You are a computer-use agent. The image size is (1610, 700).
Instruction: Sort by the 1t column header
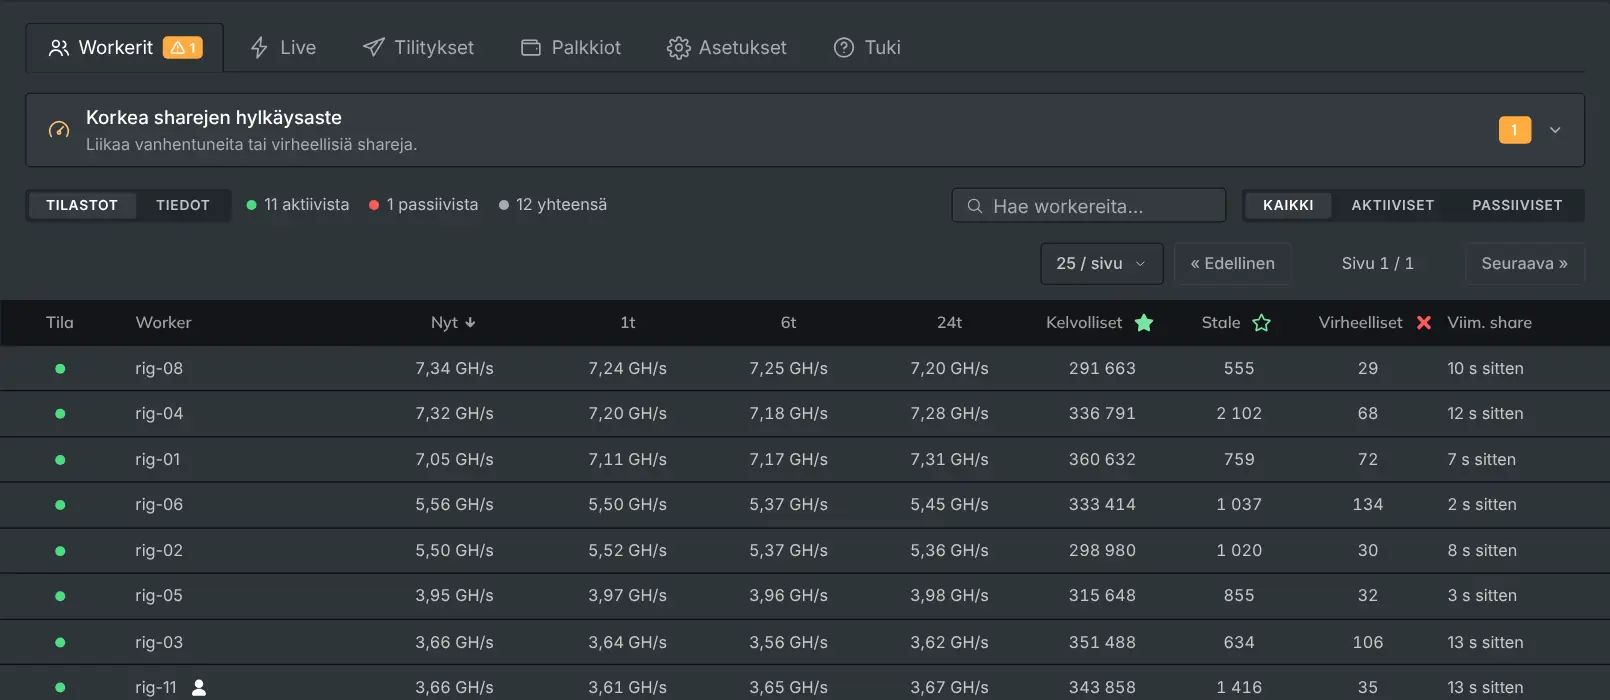click(x=628, y=322)
